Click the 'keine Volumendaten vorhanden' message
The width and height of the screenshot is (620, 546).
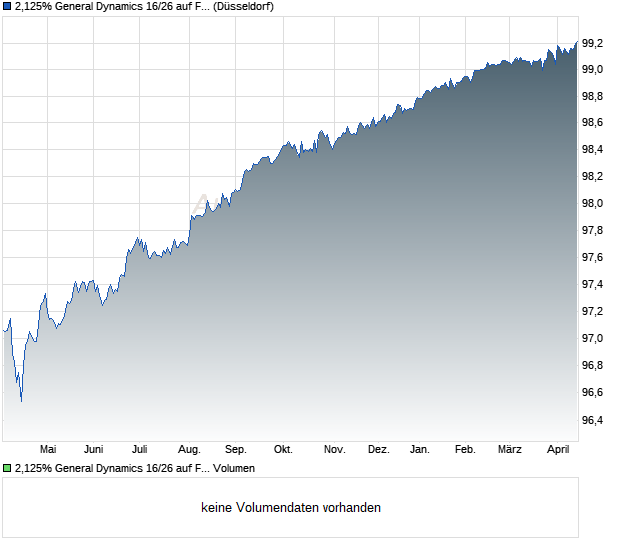[291, 507]
